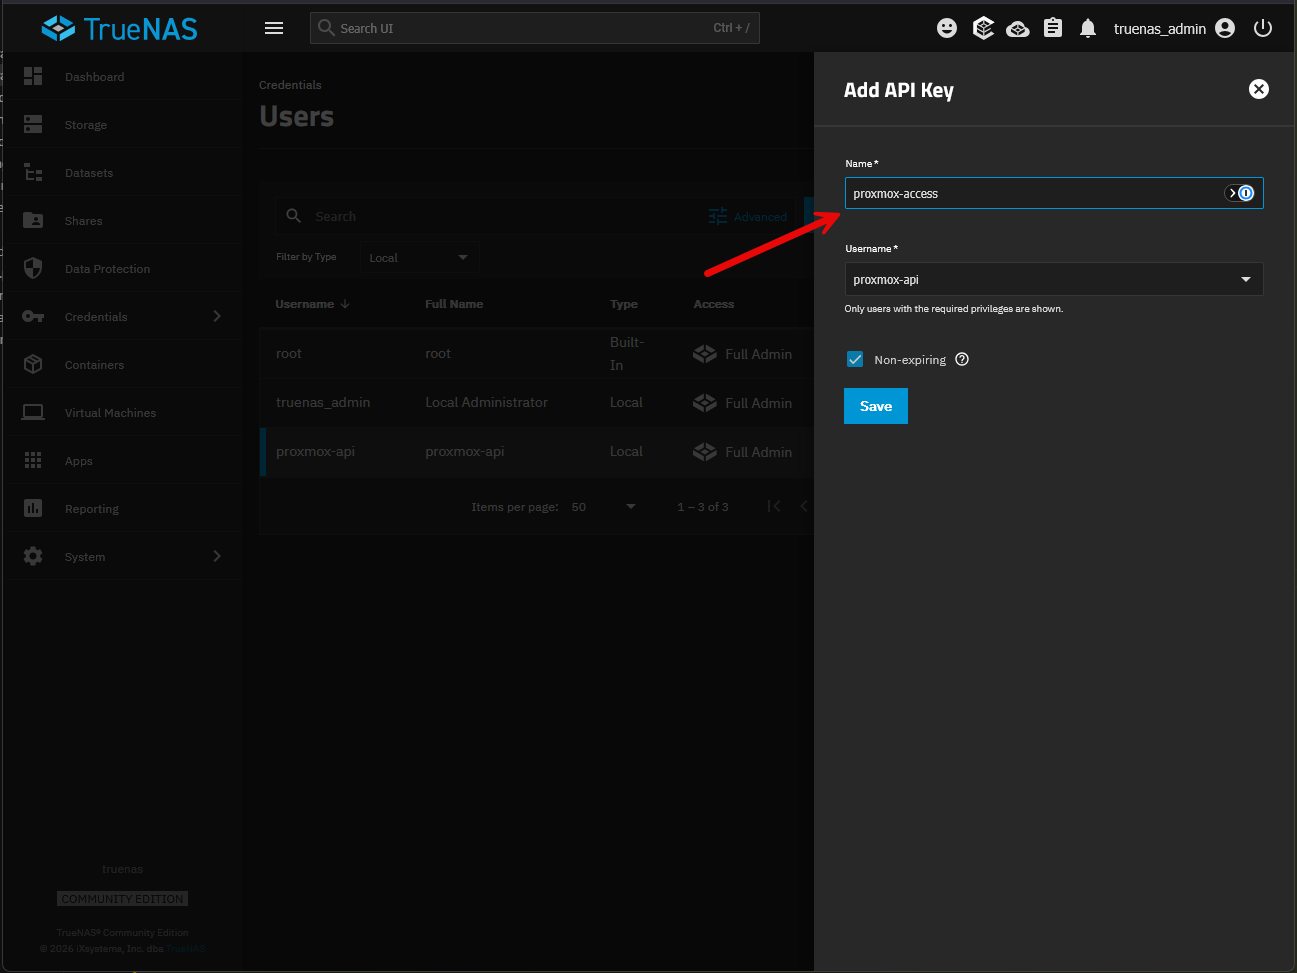The height and width of the screenshot is (973, 1297).
Task: Click the Data Protection shield icon
Action: pos(33,268)
